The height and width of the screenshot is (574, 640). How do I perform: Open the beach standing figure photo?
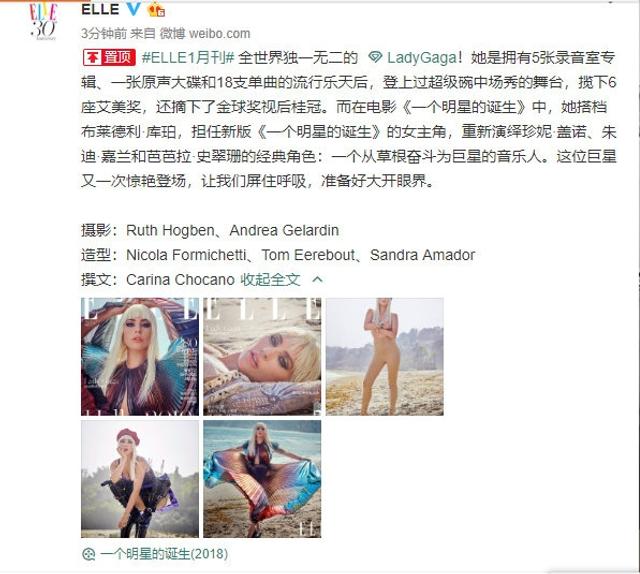pos(384,357)
